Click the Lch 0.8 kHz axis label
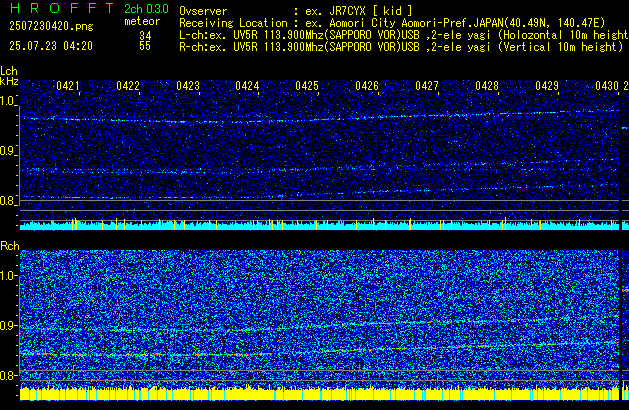 tap(8, 201)
